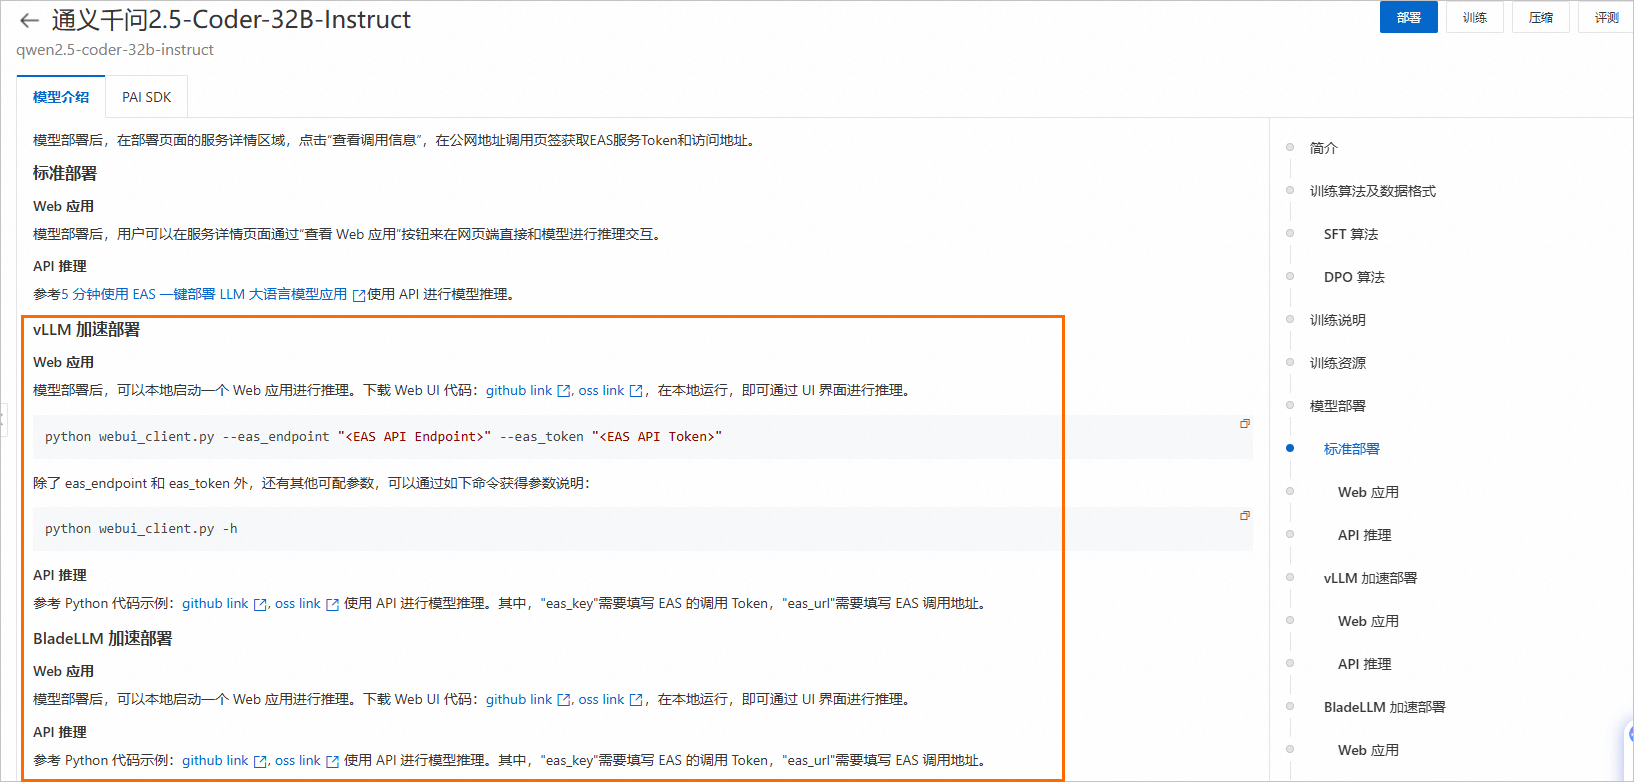Click the python webui_client.py -h code line
The height and width of the screenshot is (782, 1634).
(x=141, y=529)
